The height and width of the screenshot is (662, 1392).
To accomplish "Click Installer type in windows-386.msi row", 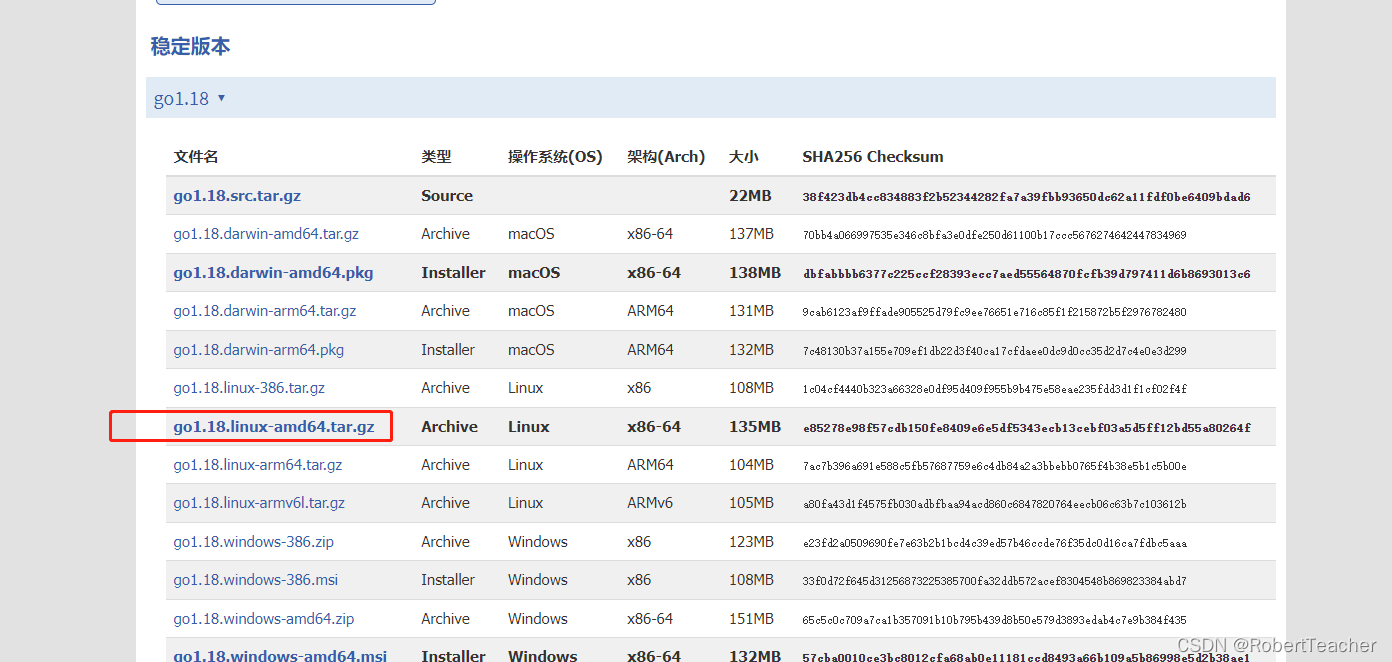I will pyautogui.click(x=448, y=580).
